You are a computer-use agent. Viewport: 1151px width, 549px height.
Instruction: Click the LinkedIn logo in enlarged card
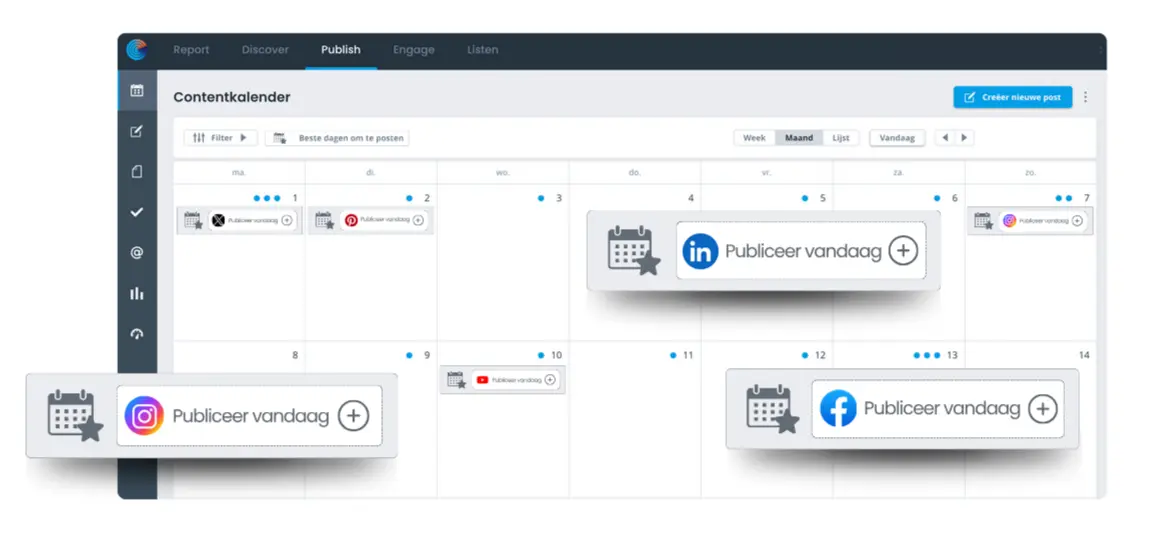click(x=700, y=252)
